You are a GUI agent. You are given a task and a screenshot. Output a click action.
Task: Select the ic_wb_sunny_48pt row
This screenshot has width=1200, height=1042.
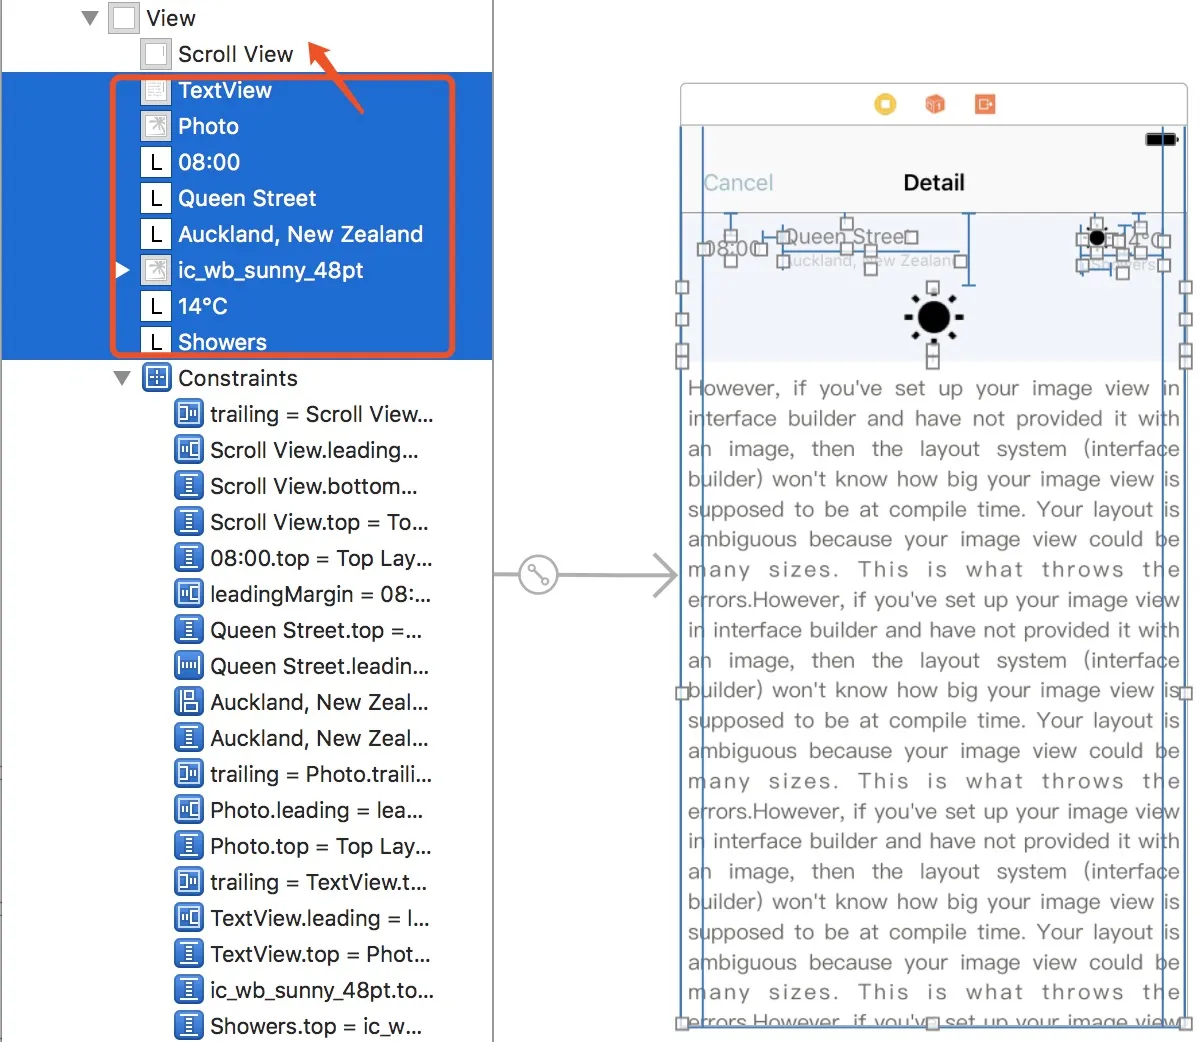coord(246,270)
